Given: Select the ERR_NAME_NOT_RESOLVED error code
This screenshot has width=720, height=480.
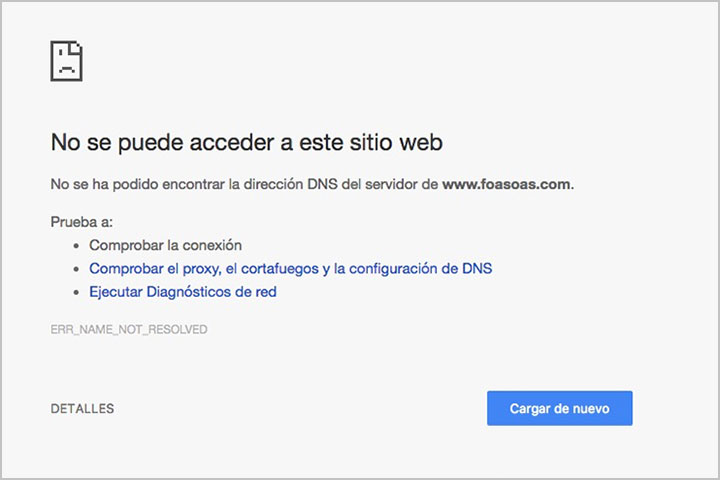Looking at the screenshot, I should 129,329.
